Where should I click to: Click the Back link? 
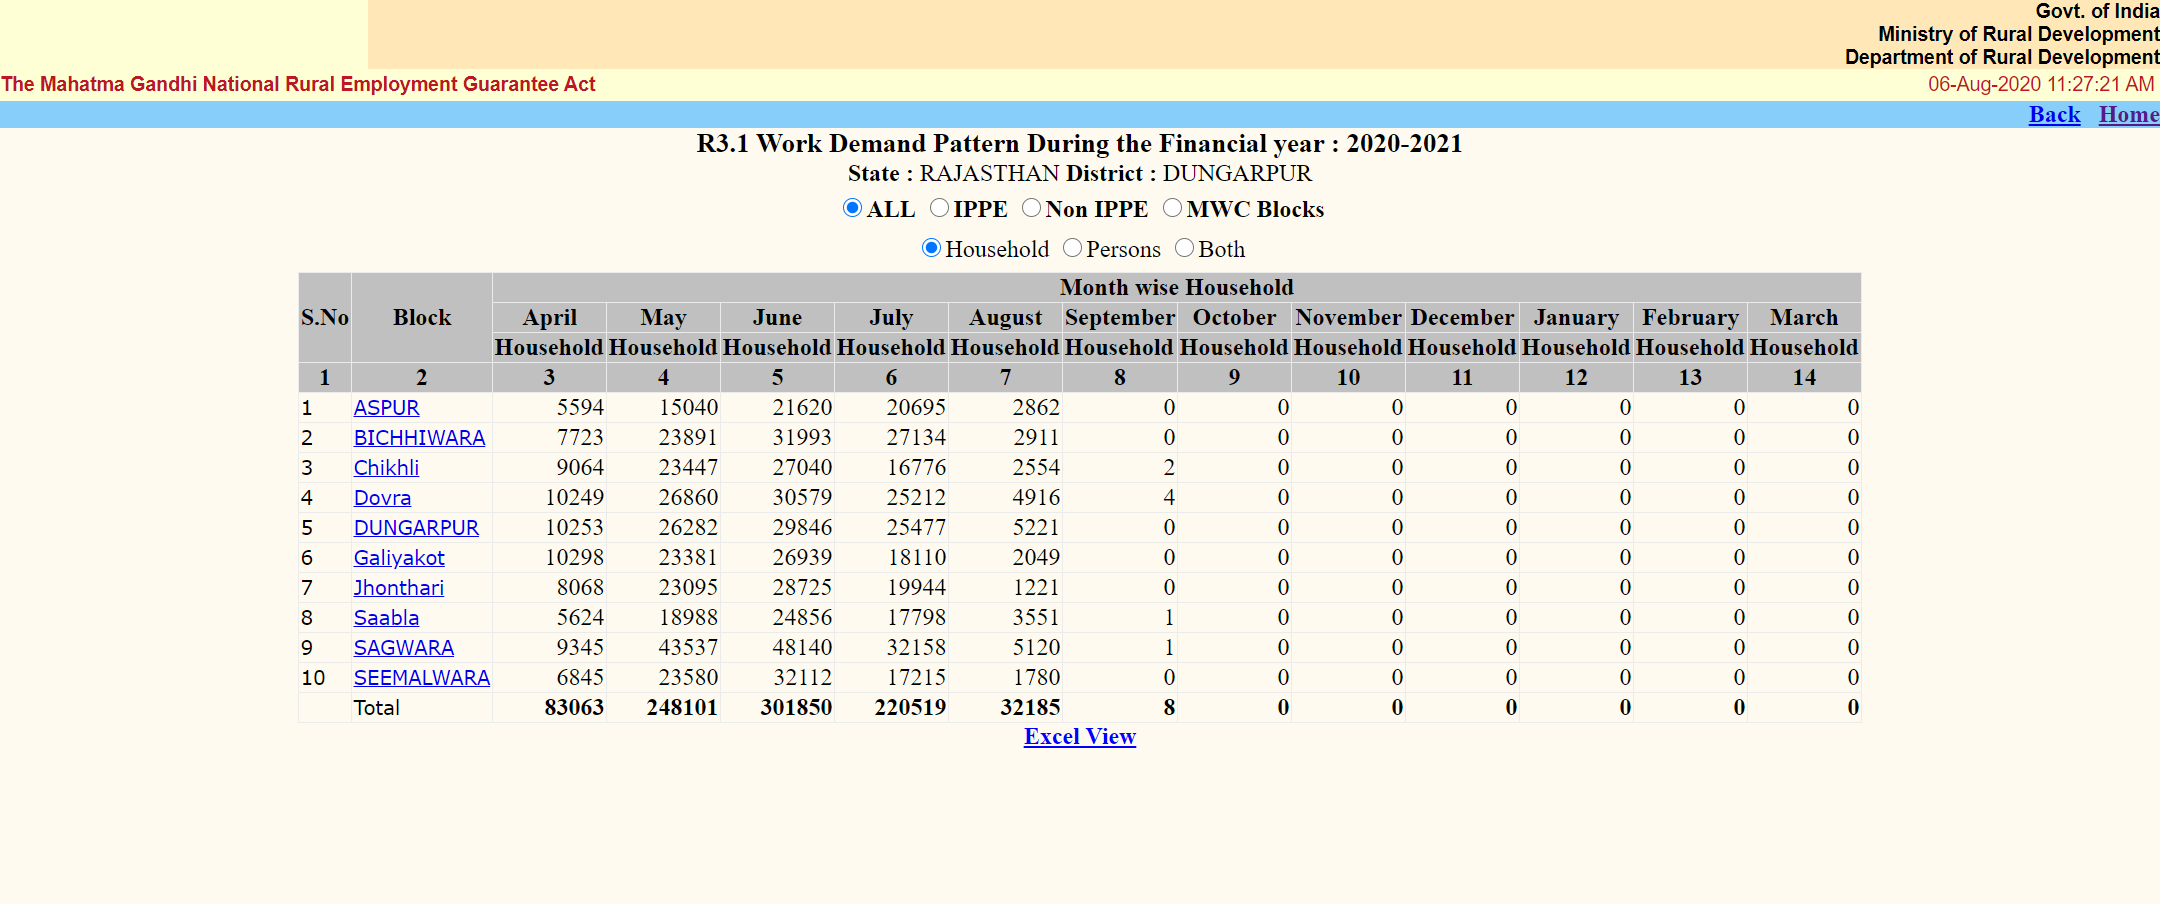(2054, 115)
